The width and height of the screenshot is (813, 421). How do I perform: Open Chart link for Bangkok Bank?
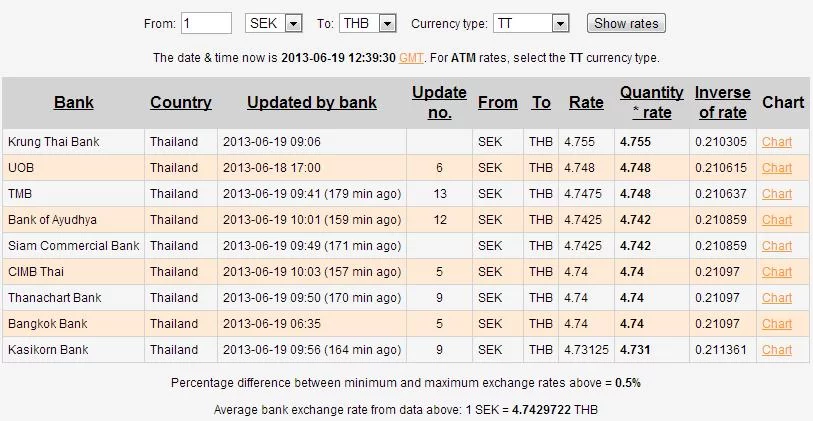[x=777, y=324]
